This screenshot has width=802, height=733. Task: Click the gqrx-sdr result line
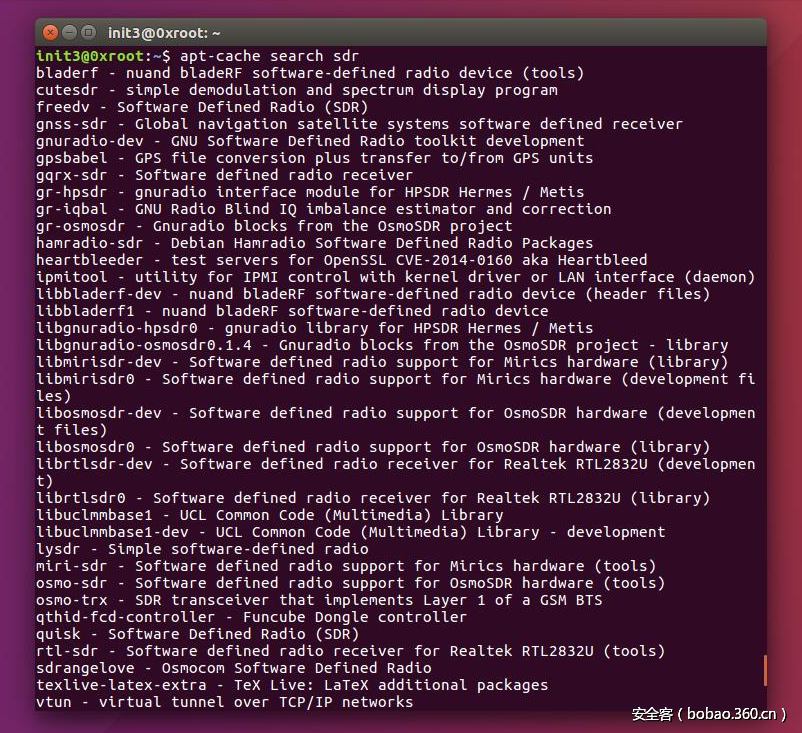point(224,175)
